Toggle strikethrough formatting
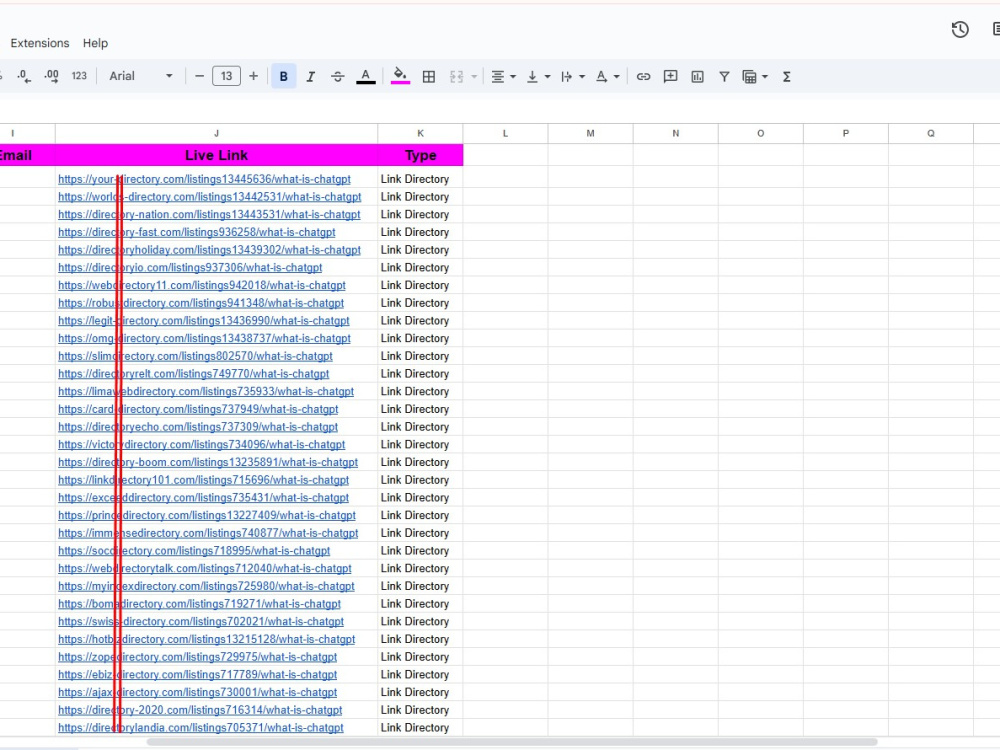The width and height of the screenshot is (1000, 750). coord(338,77)
